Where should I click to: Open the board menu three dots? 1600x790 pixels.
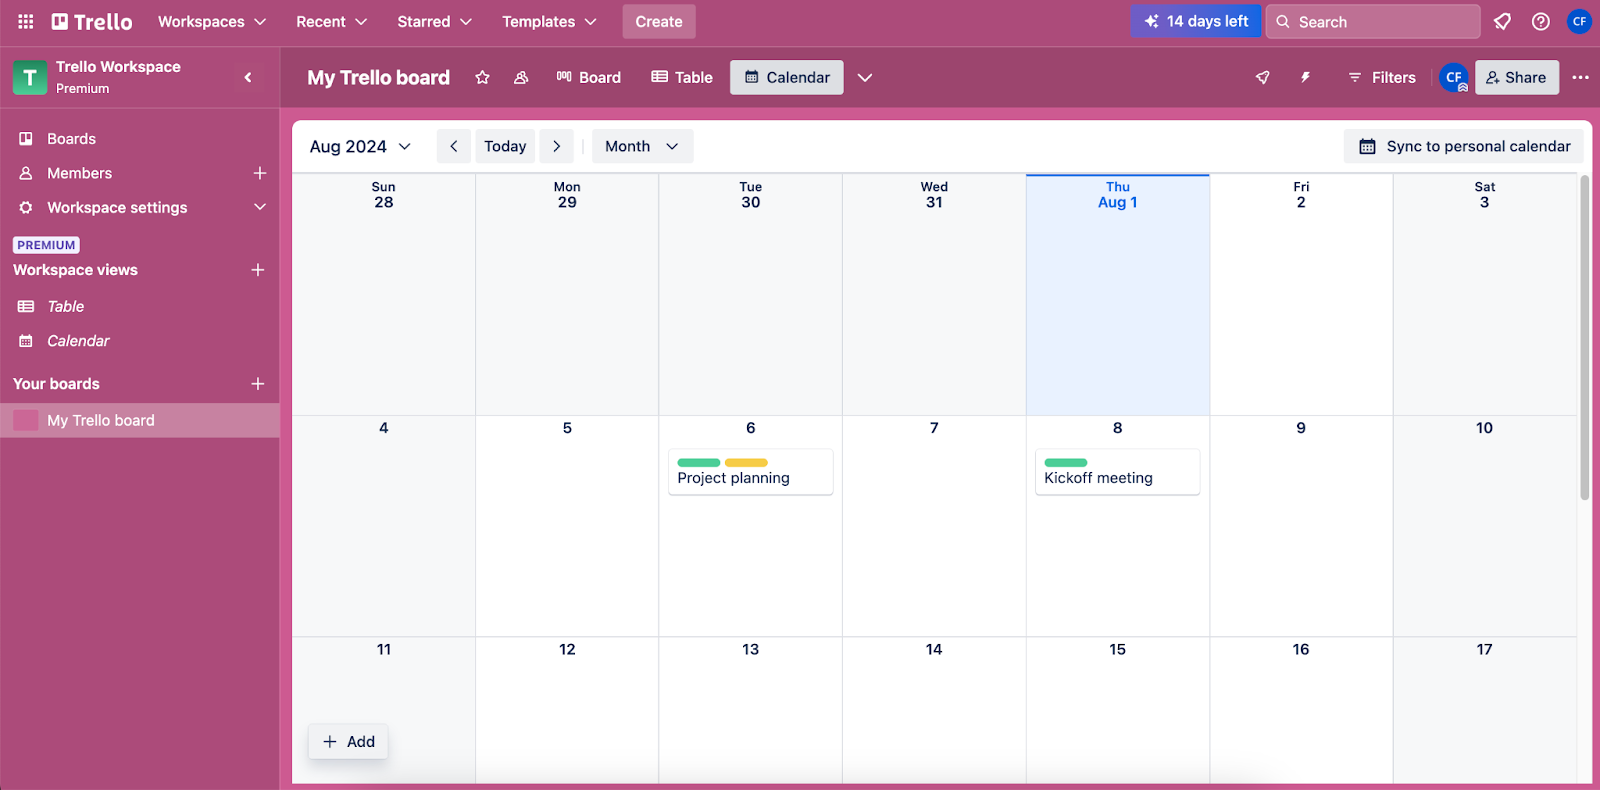[1580, 77]
